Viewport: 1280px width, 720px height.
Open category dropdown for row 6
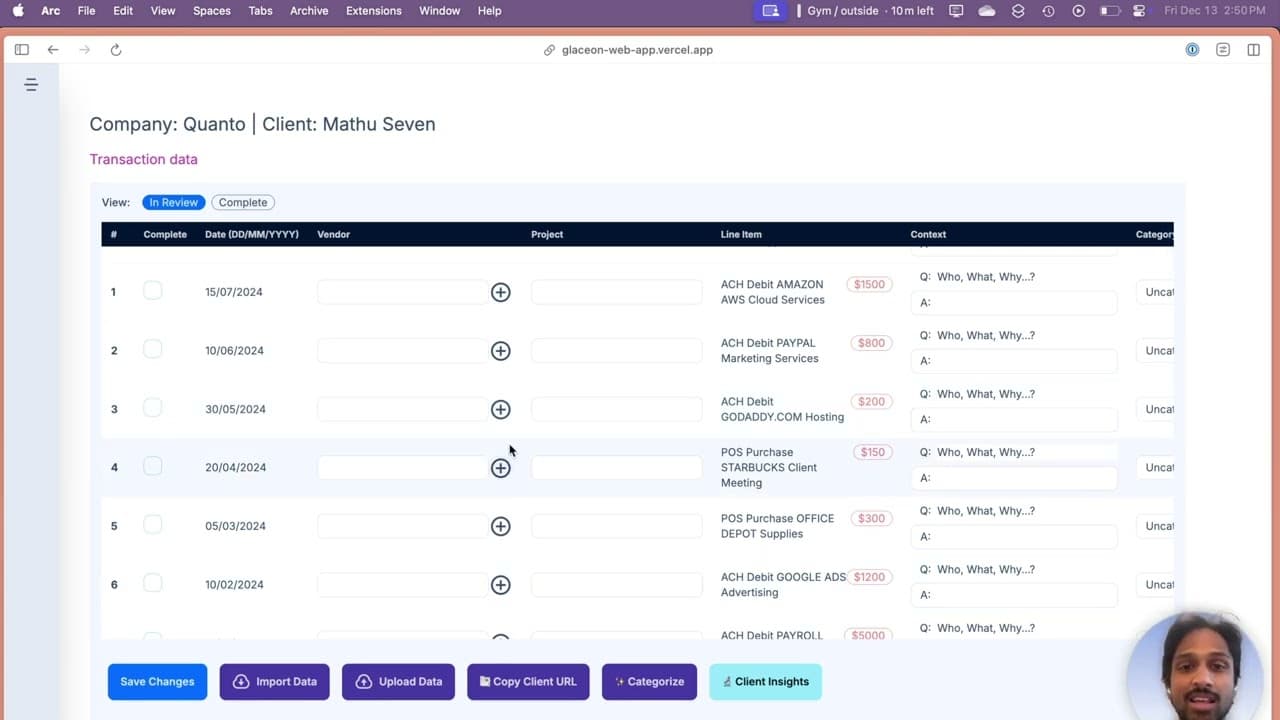pos(1155,585)
